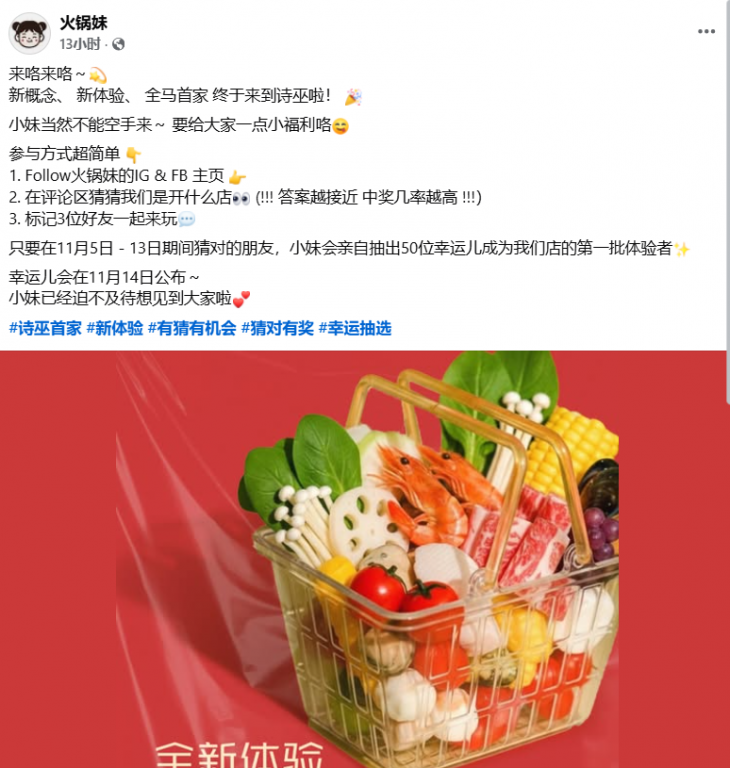This screenshot has width=730, height=768.
Task: Click the pointing-right hand emoji
Action: (237, 177)
